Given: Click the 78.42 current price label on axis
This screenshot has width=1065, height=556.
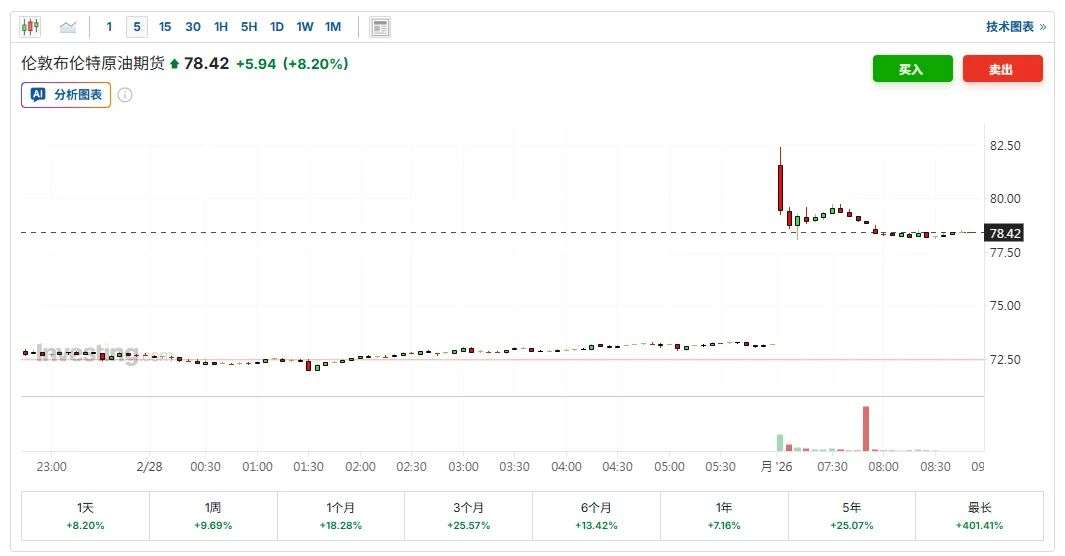Looking at the screenshot, I should click(x=1004, y=234).
